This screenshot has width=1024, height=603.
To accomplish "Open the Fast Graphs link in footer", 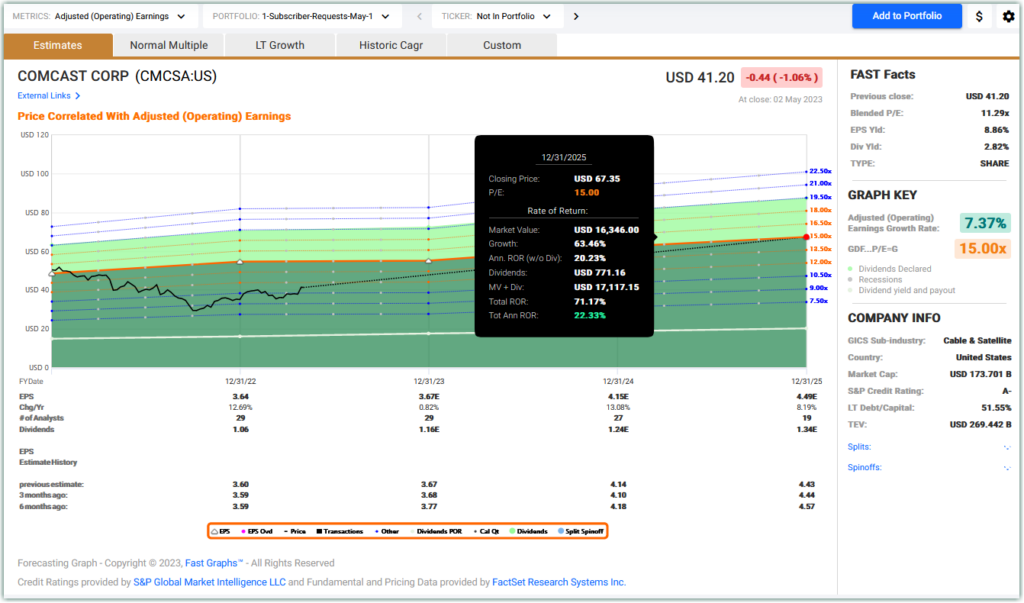I will pyautogui.click(x=214, y=563).
